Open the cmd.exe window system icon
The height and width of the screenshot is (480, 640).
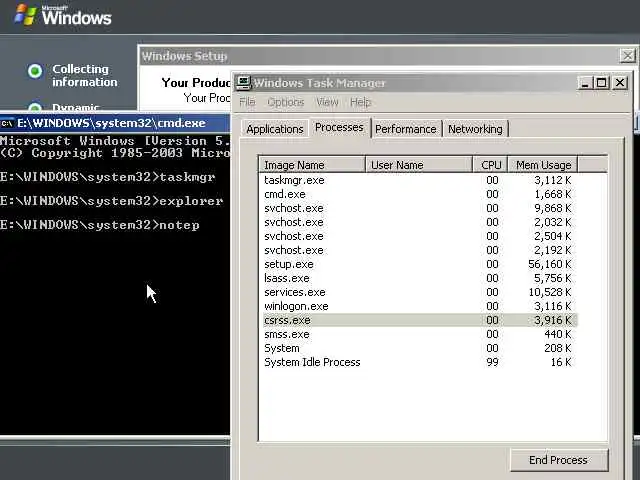(7, 123)
